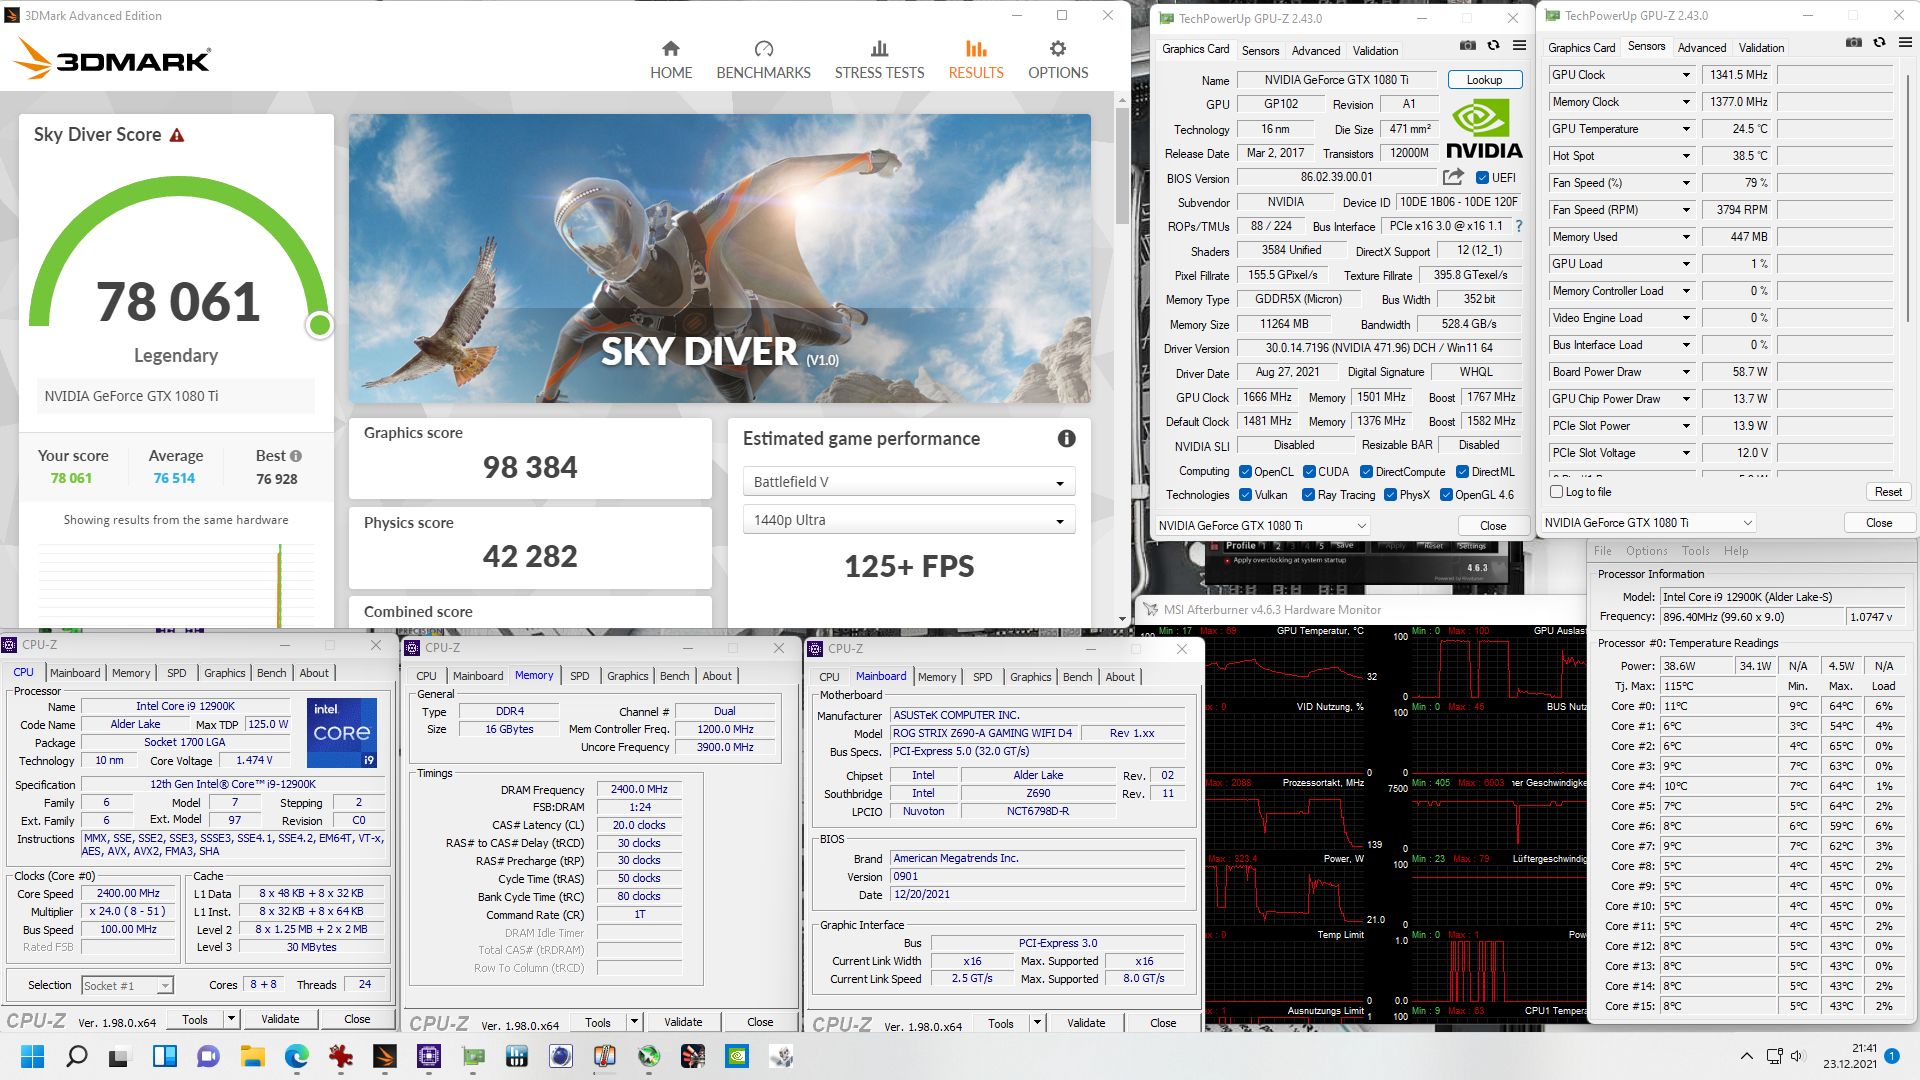Click the Lookup button in GPU-Z
This screenshot has height=1080, width=1920.
coord(1484,80)
